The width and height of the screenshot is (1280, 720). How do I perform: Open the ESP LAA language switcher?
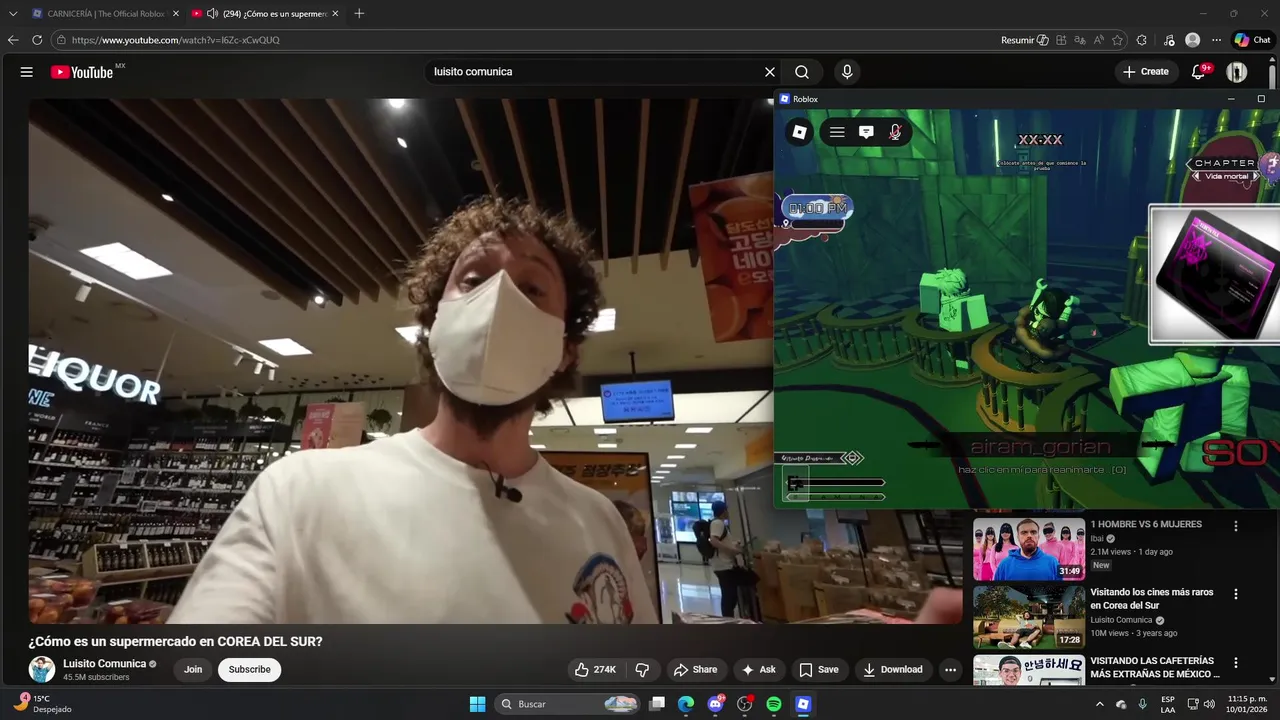[1168, 704]
